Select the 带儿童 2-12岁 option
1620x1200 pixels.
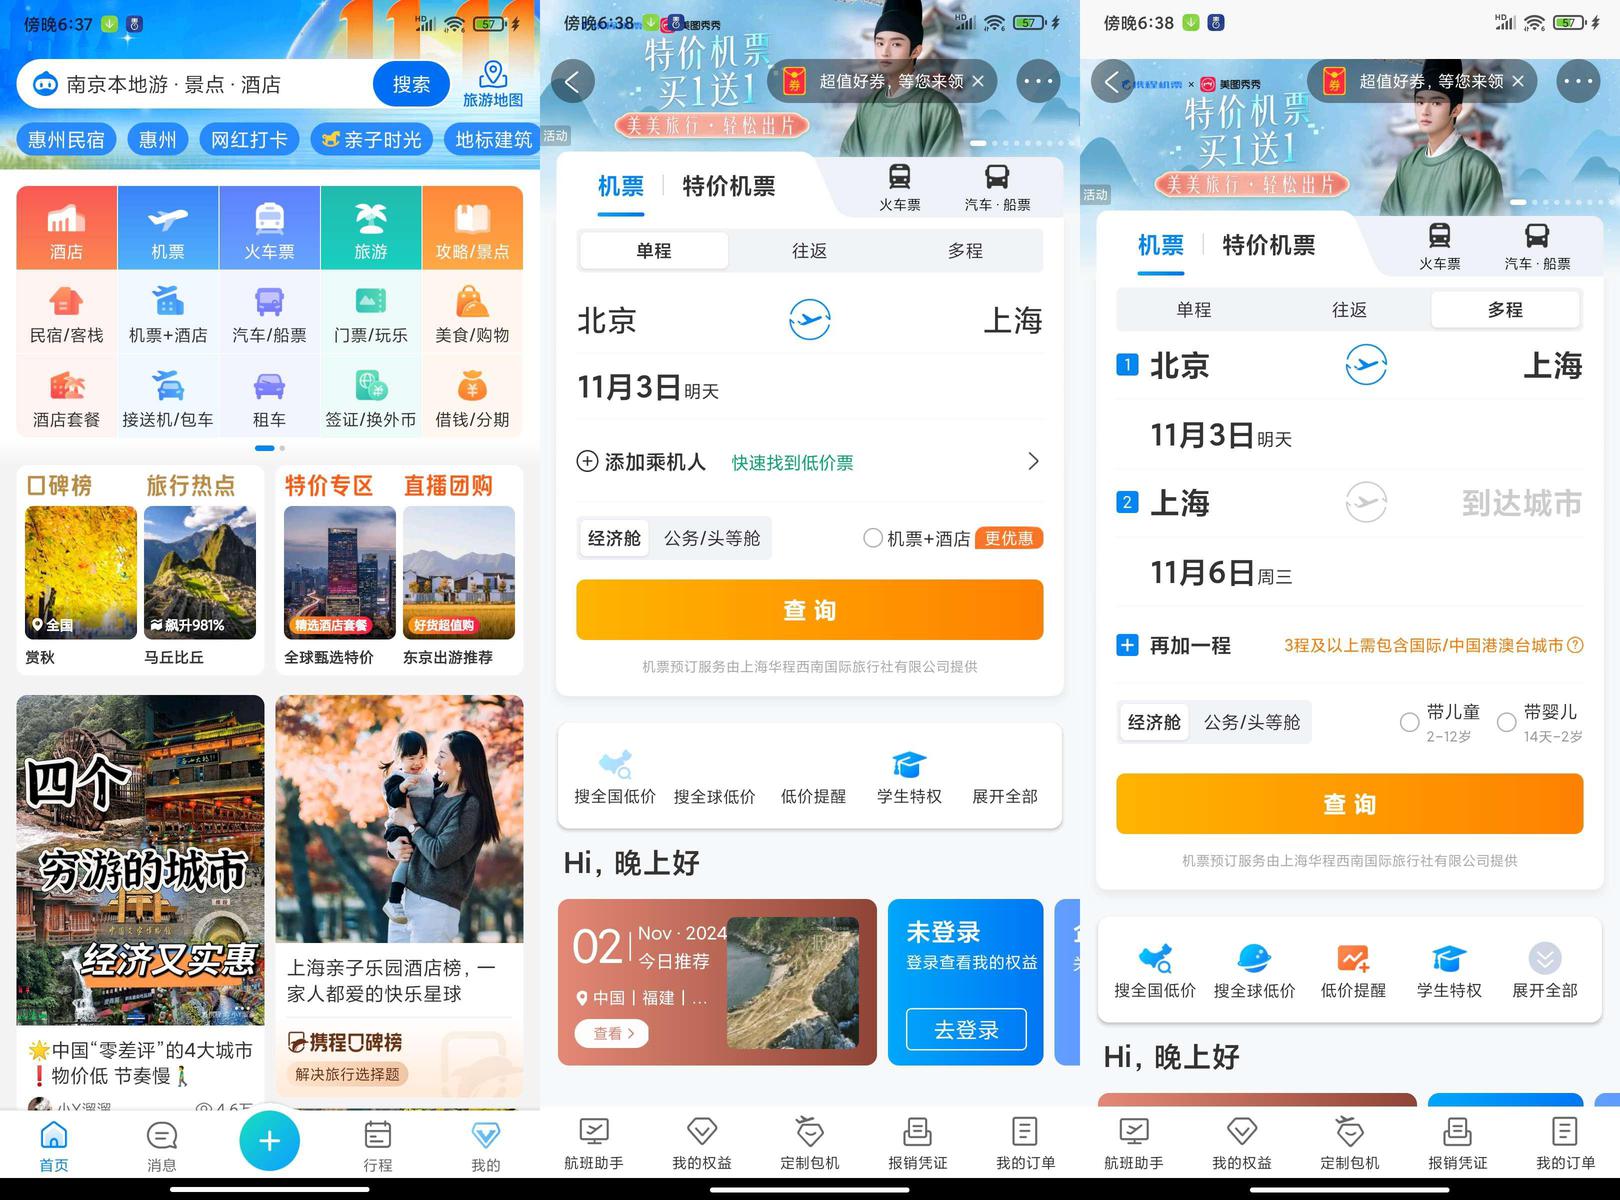pyautogui.click(x=1409, y=722)
